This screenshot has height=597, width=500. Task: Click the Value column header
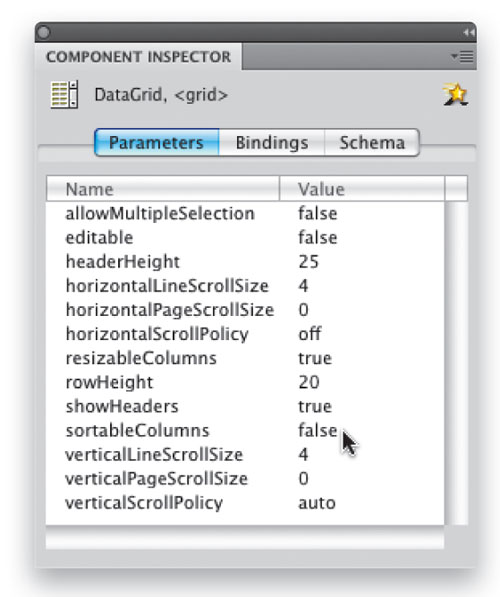click(x=362, y=189)
